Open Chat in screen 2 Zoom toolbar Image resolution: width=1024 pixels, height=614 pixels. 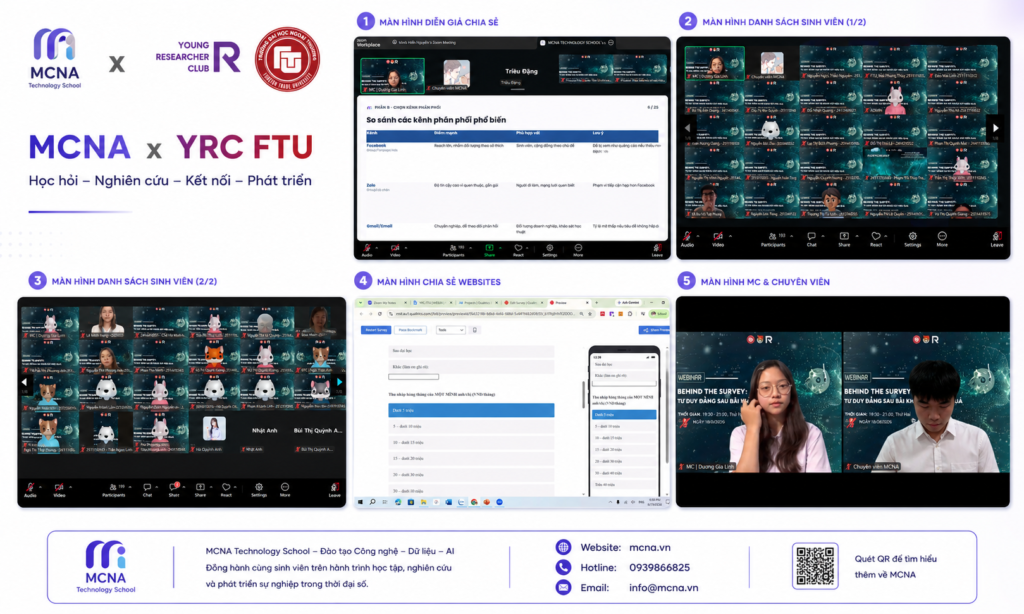coord(811,239)
